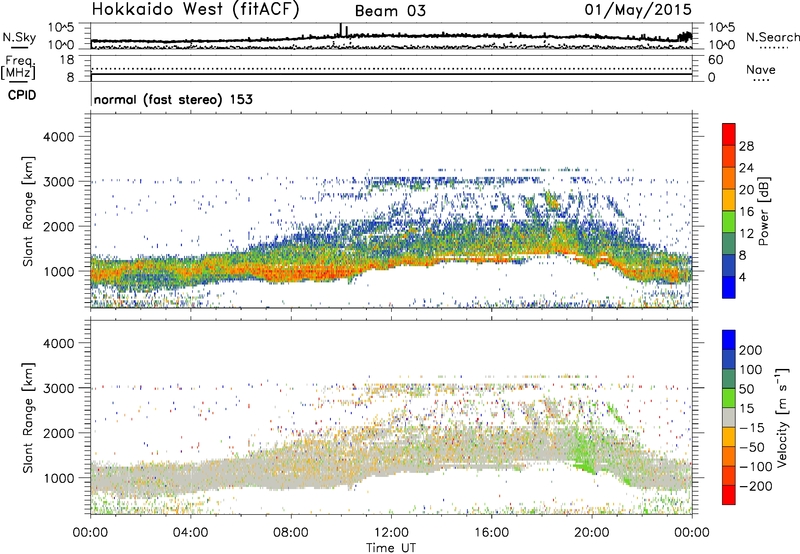The height and width of the screenshot is (554, 800).
Task: Click the '4000' tick of the power panel
Action: click(58, 137)
